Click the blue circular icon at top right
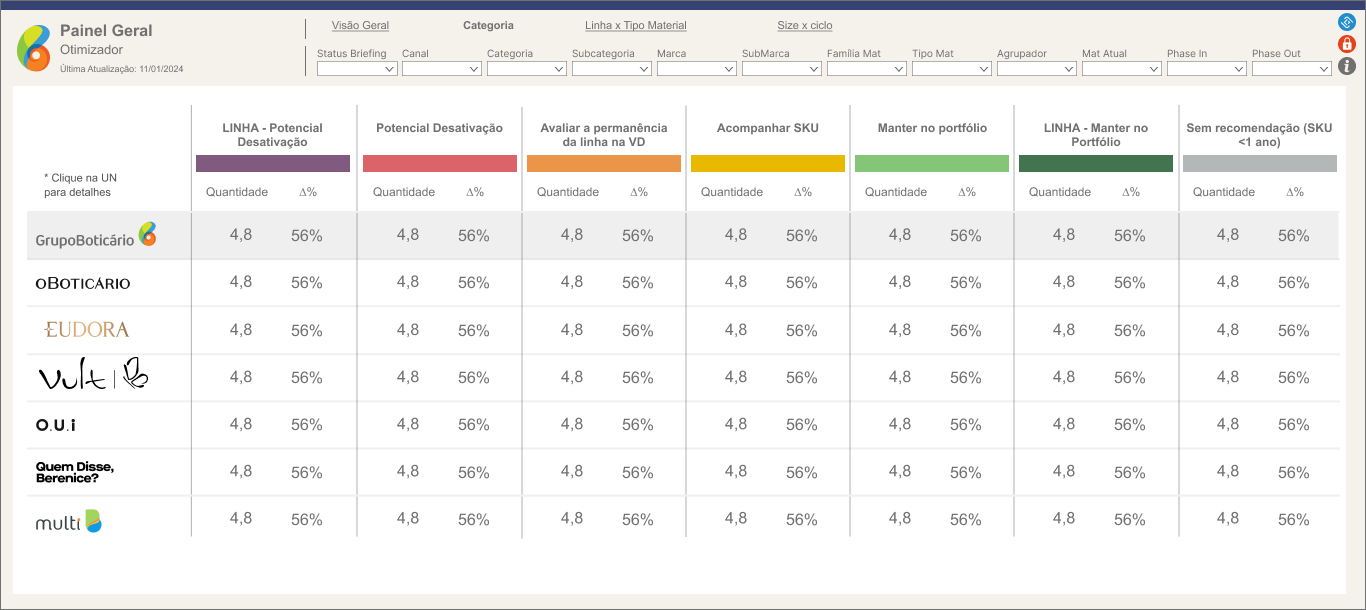Image resolution: width=1366 pixels, height=610 pixels. [1346, 22]
